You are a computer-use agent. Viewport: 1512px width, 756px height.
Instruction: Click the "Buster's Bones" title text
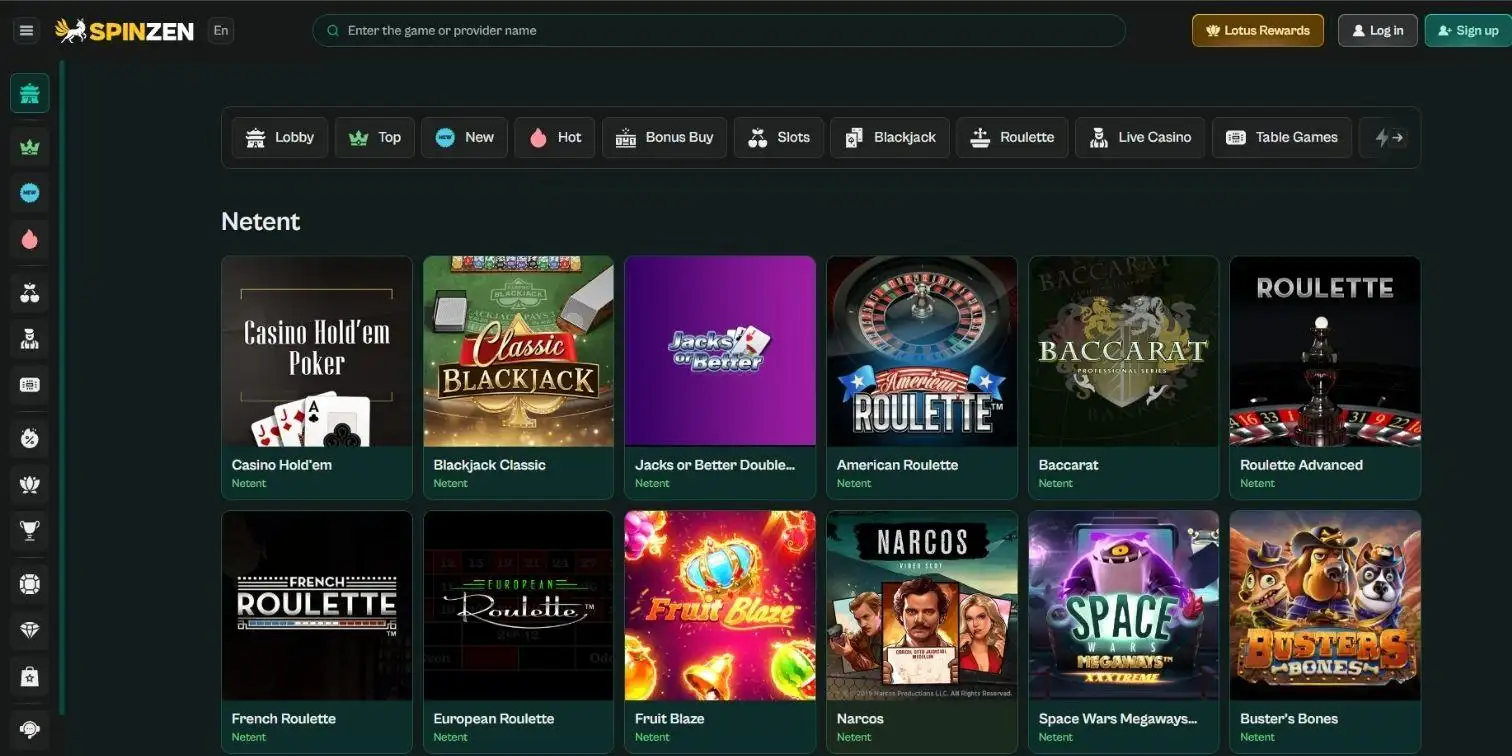click(x=1289, y=719)
